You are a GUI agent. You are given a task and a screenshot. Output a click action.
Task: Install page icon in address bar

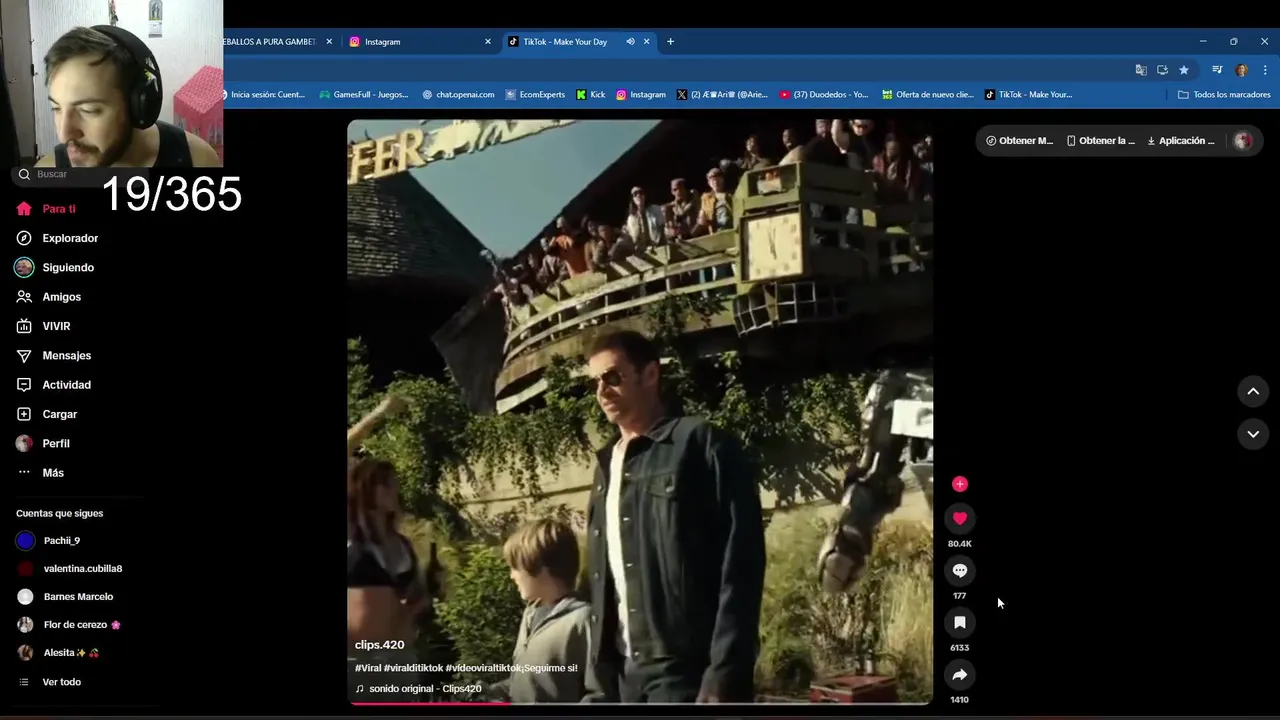coord(1162,70)
